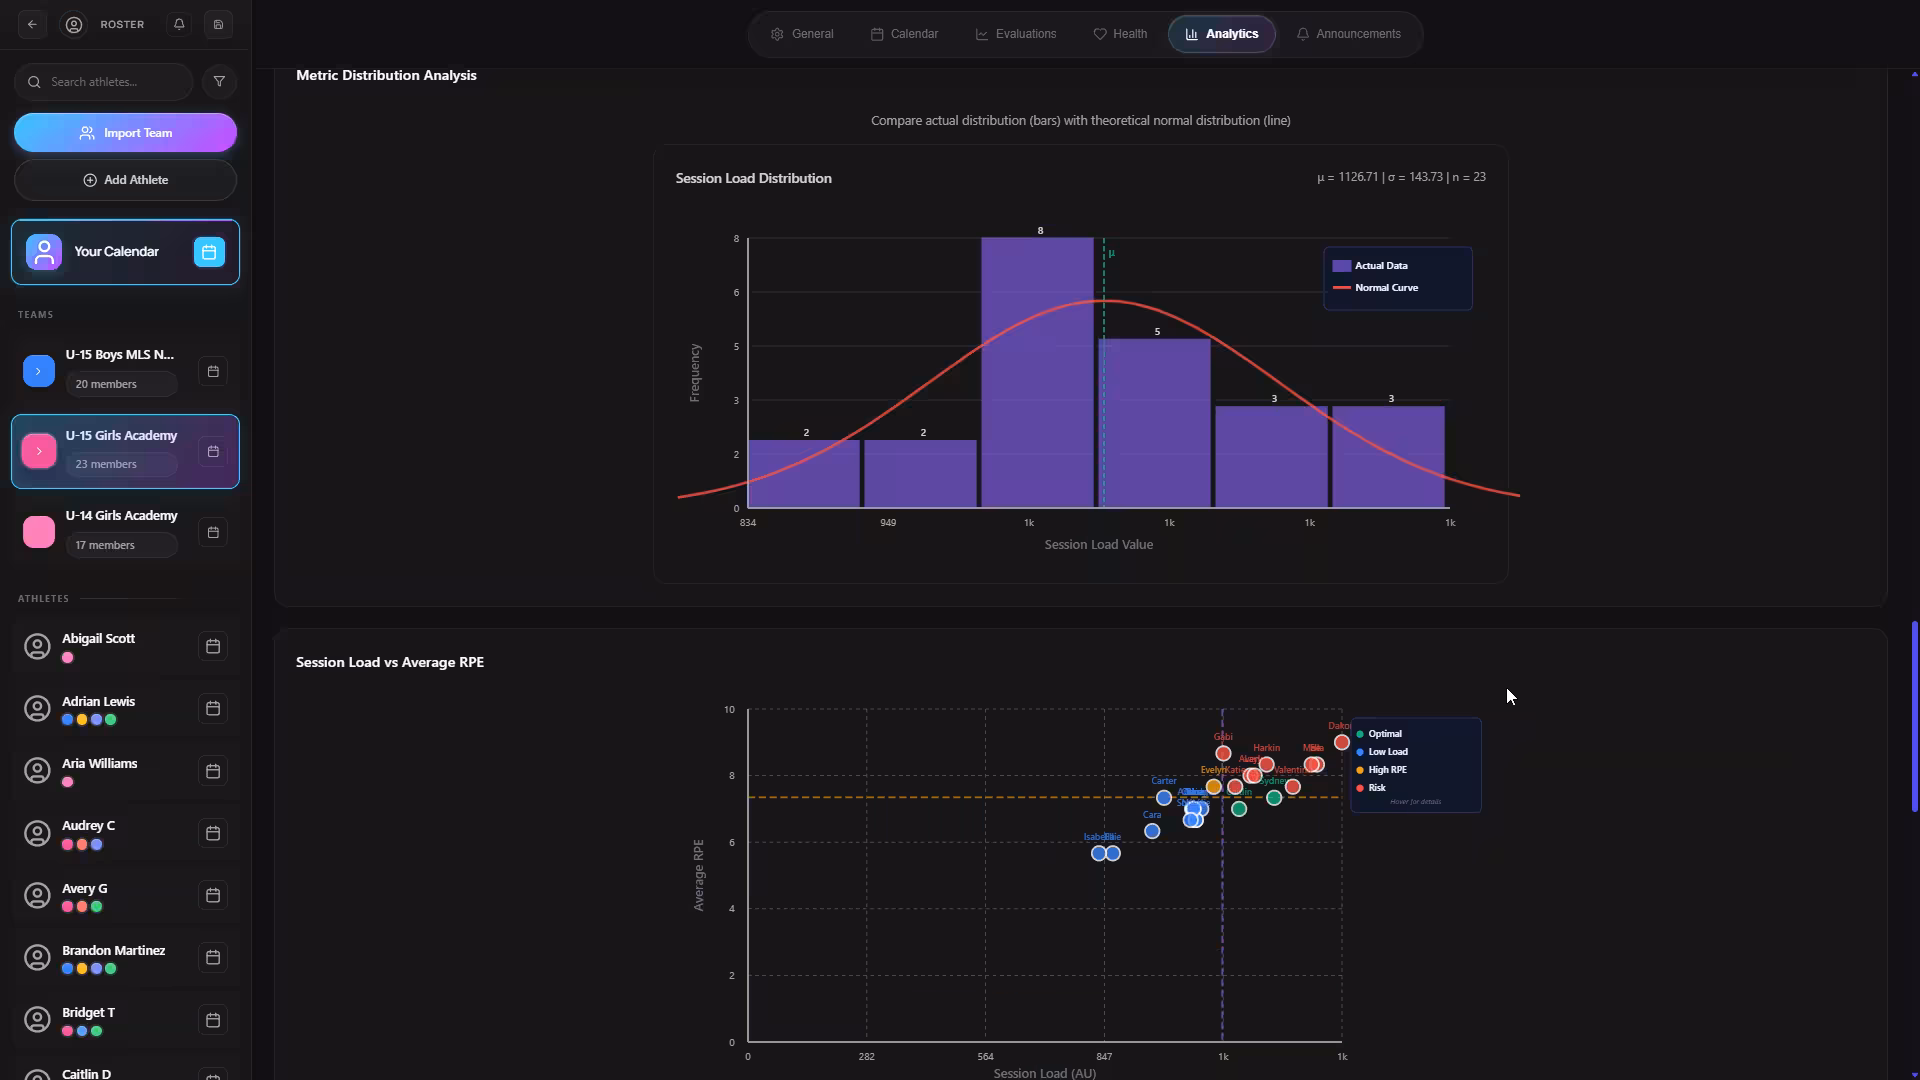The width and height of the screenshot is (1920, 1080).
Task: Open the athlete filter funnel icon
Action: pos(219,82)
